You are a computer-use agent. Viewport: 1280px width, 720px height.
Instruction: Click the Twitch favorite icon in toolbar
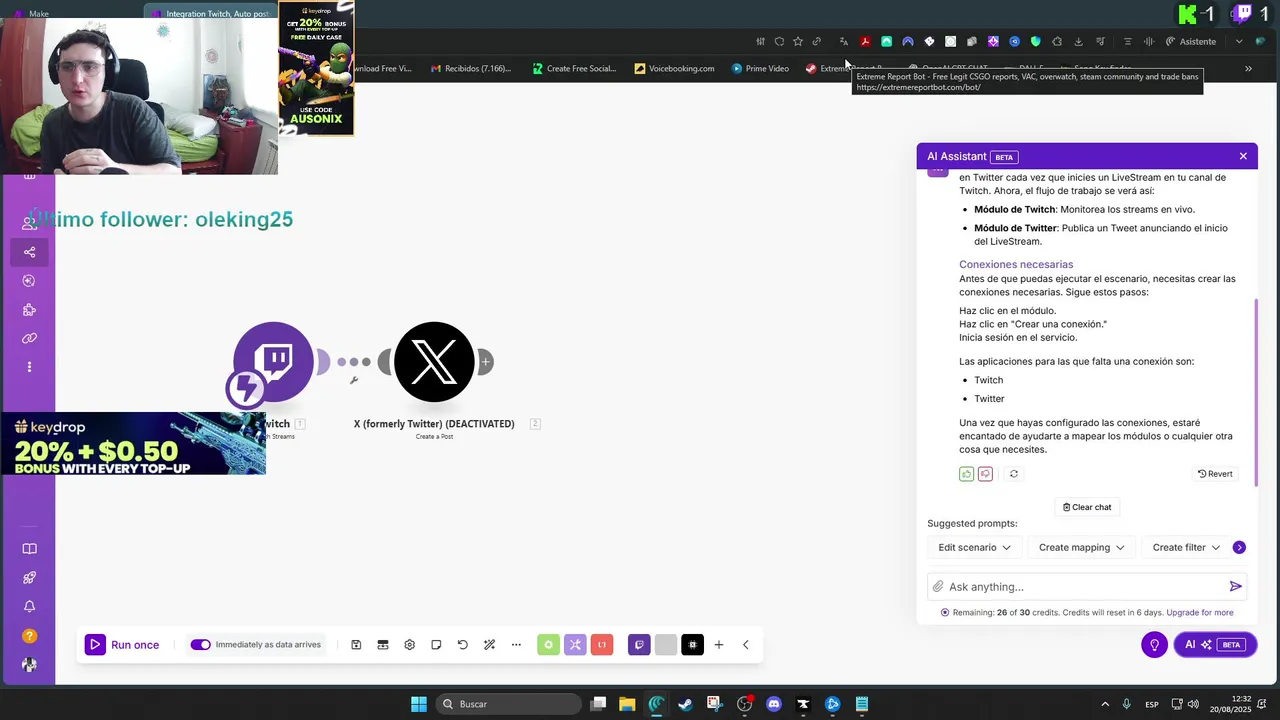click(x=639, y=645)
